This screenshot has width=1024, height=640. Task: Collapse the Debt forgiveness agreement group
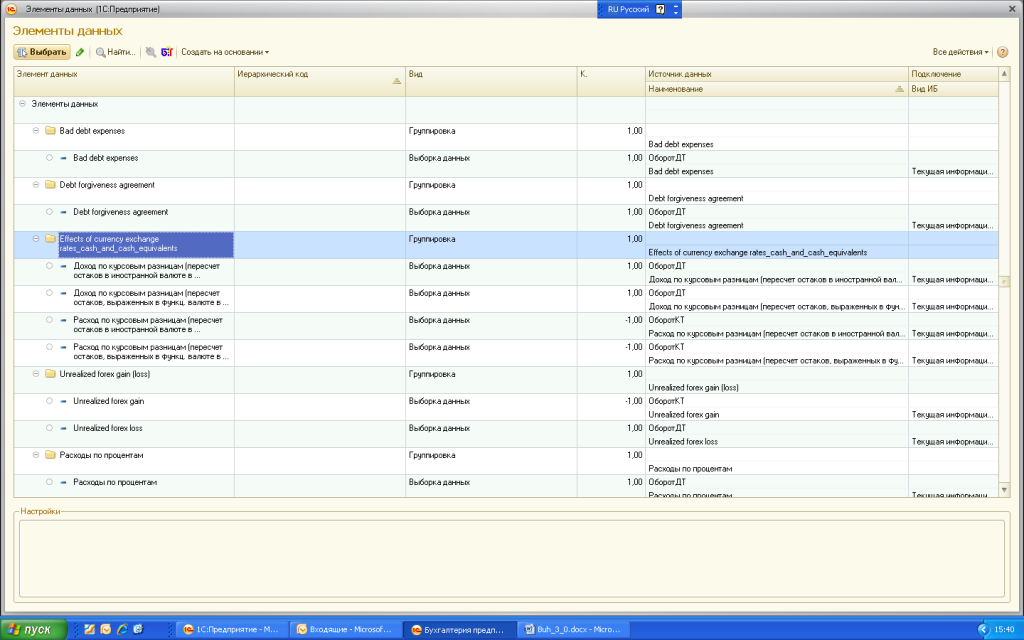(x=36, y=185)
